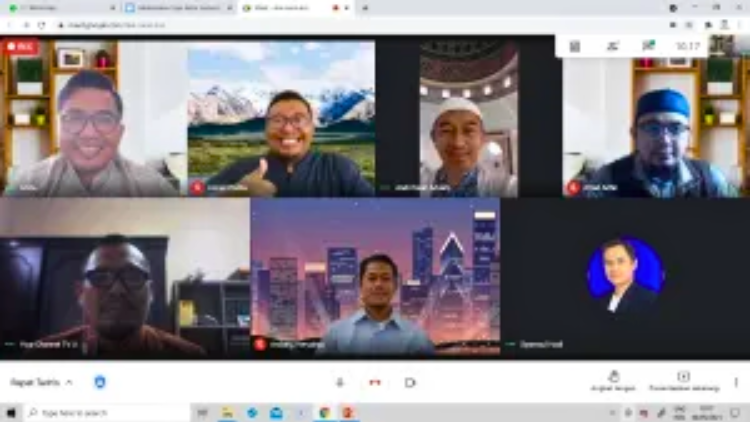Open the Chrome profile avatar

pyautogui.click(x=725, y=25)
